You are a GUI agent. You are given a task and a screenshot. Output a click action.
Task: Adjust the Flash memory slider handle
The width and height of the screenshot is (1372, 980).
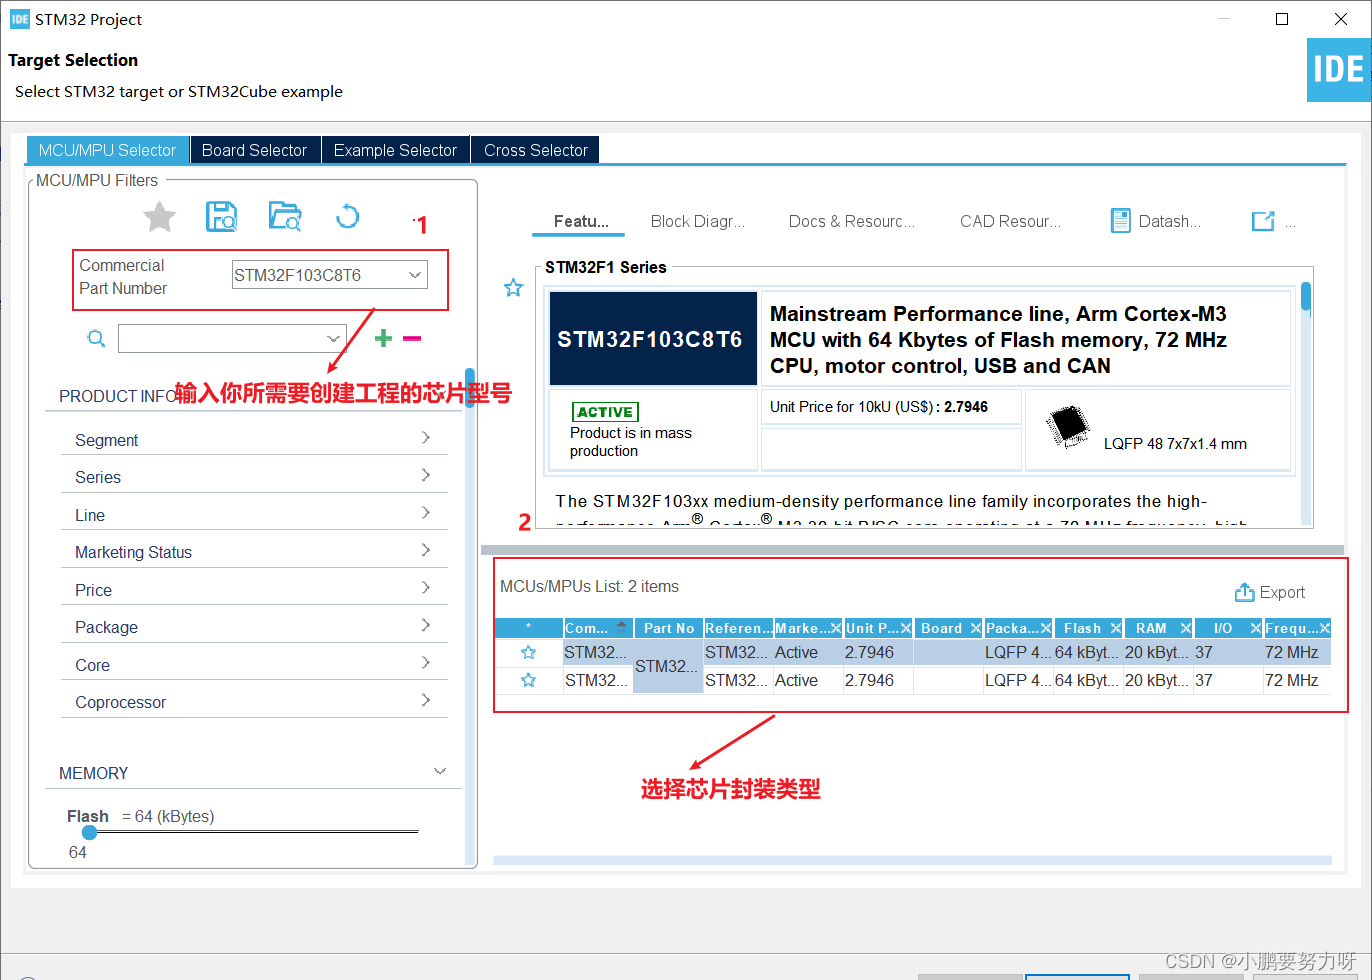[90, 832]
